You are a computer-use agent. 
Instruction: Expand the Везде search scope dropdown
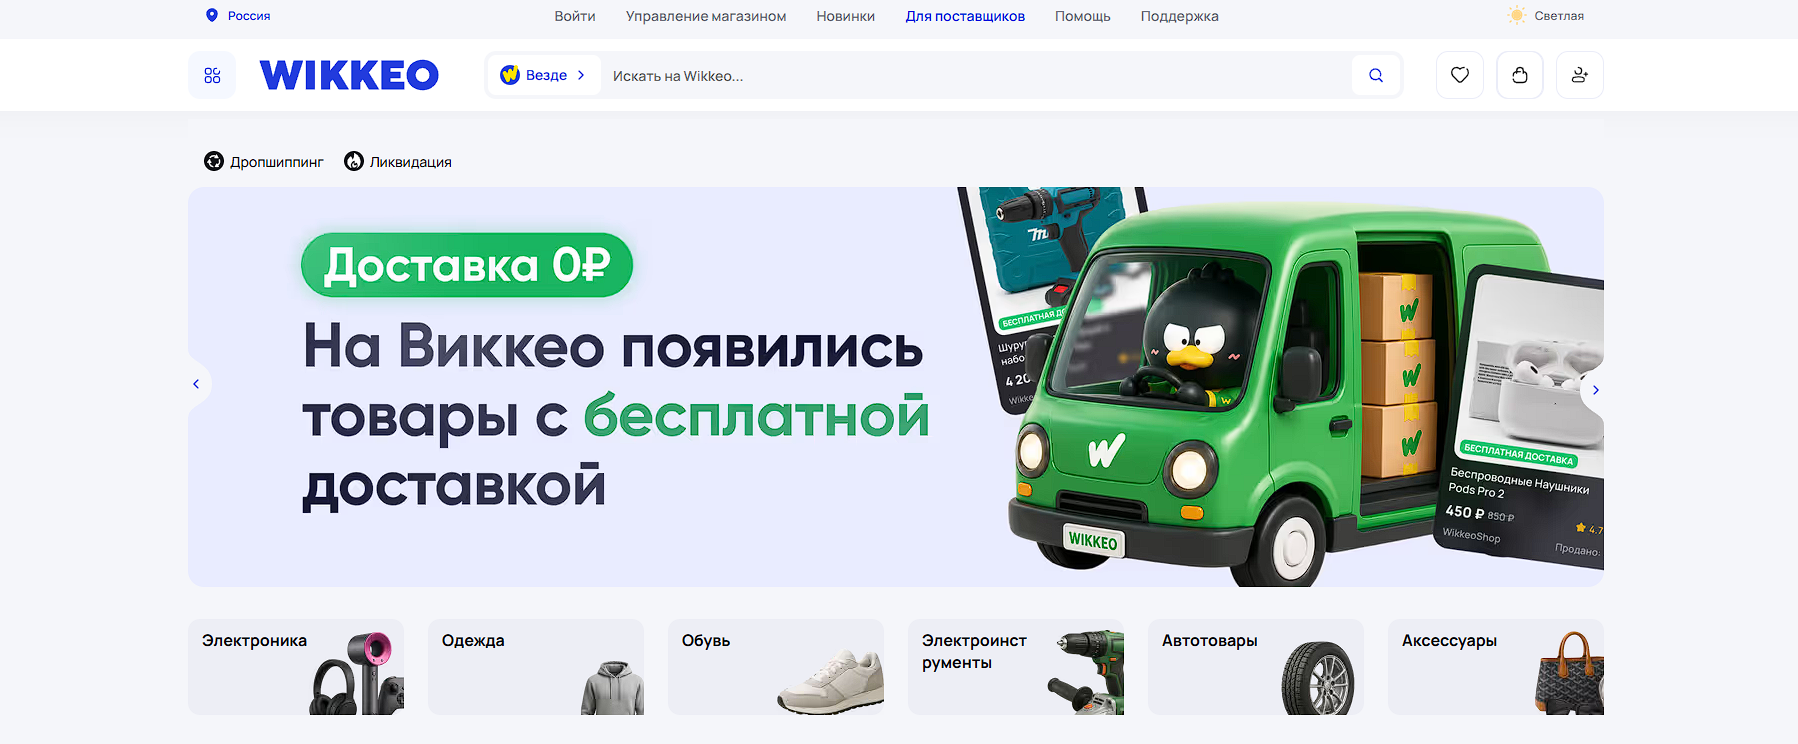point(544,75)
